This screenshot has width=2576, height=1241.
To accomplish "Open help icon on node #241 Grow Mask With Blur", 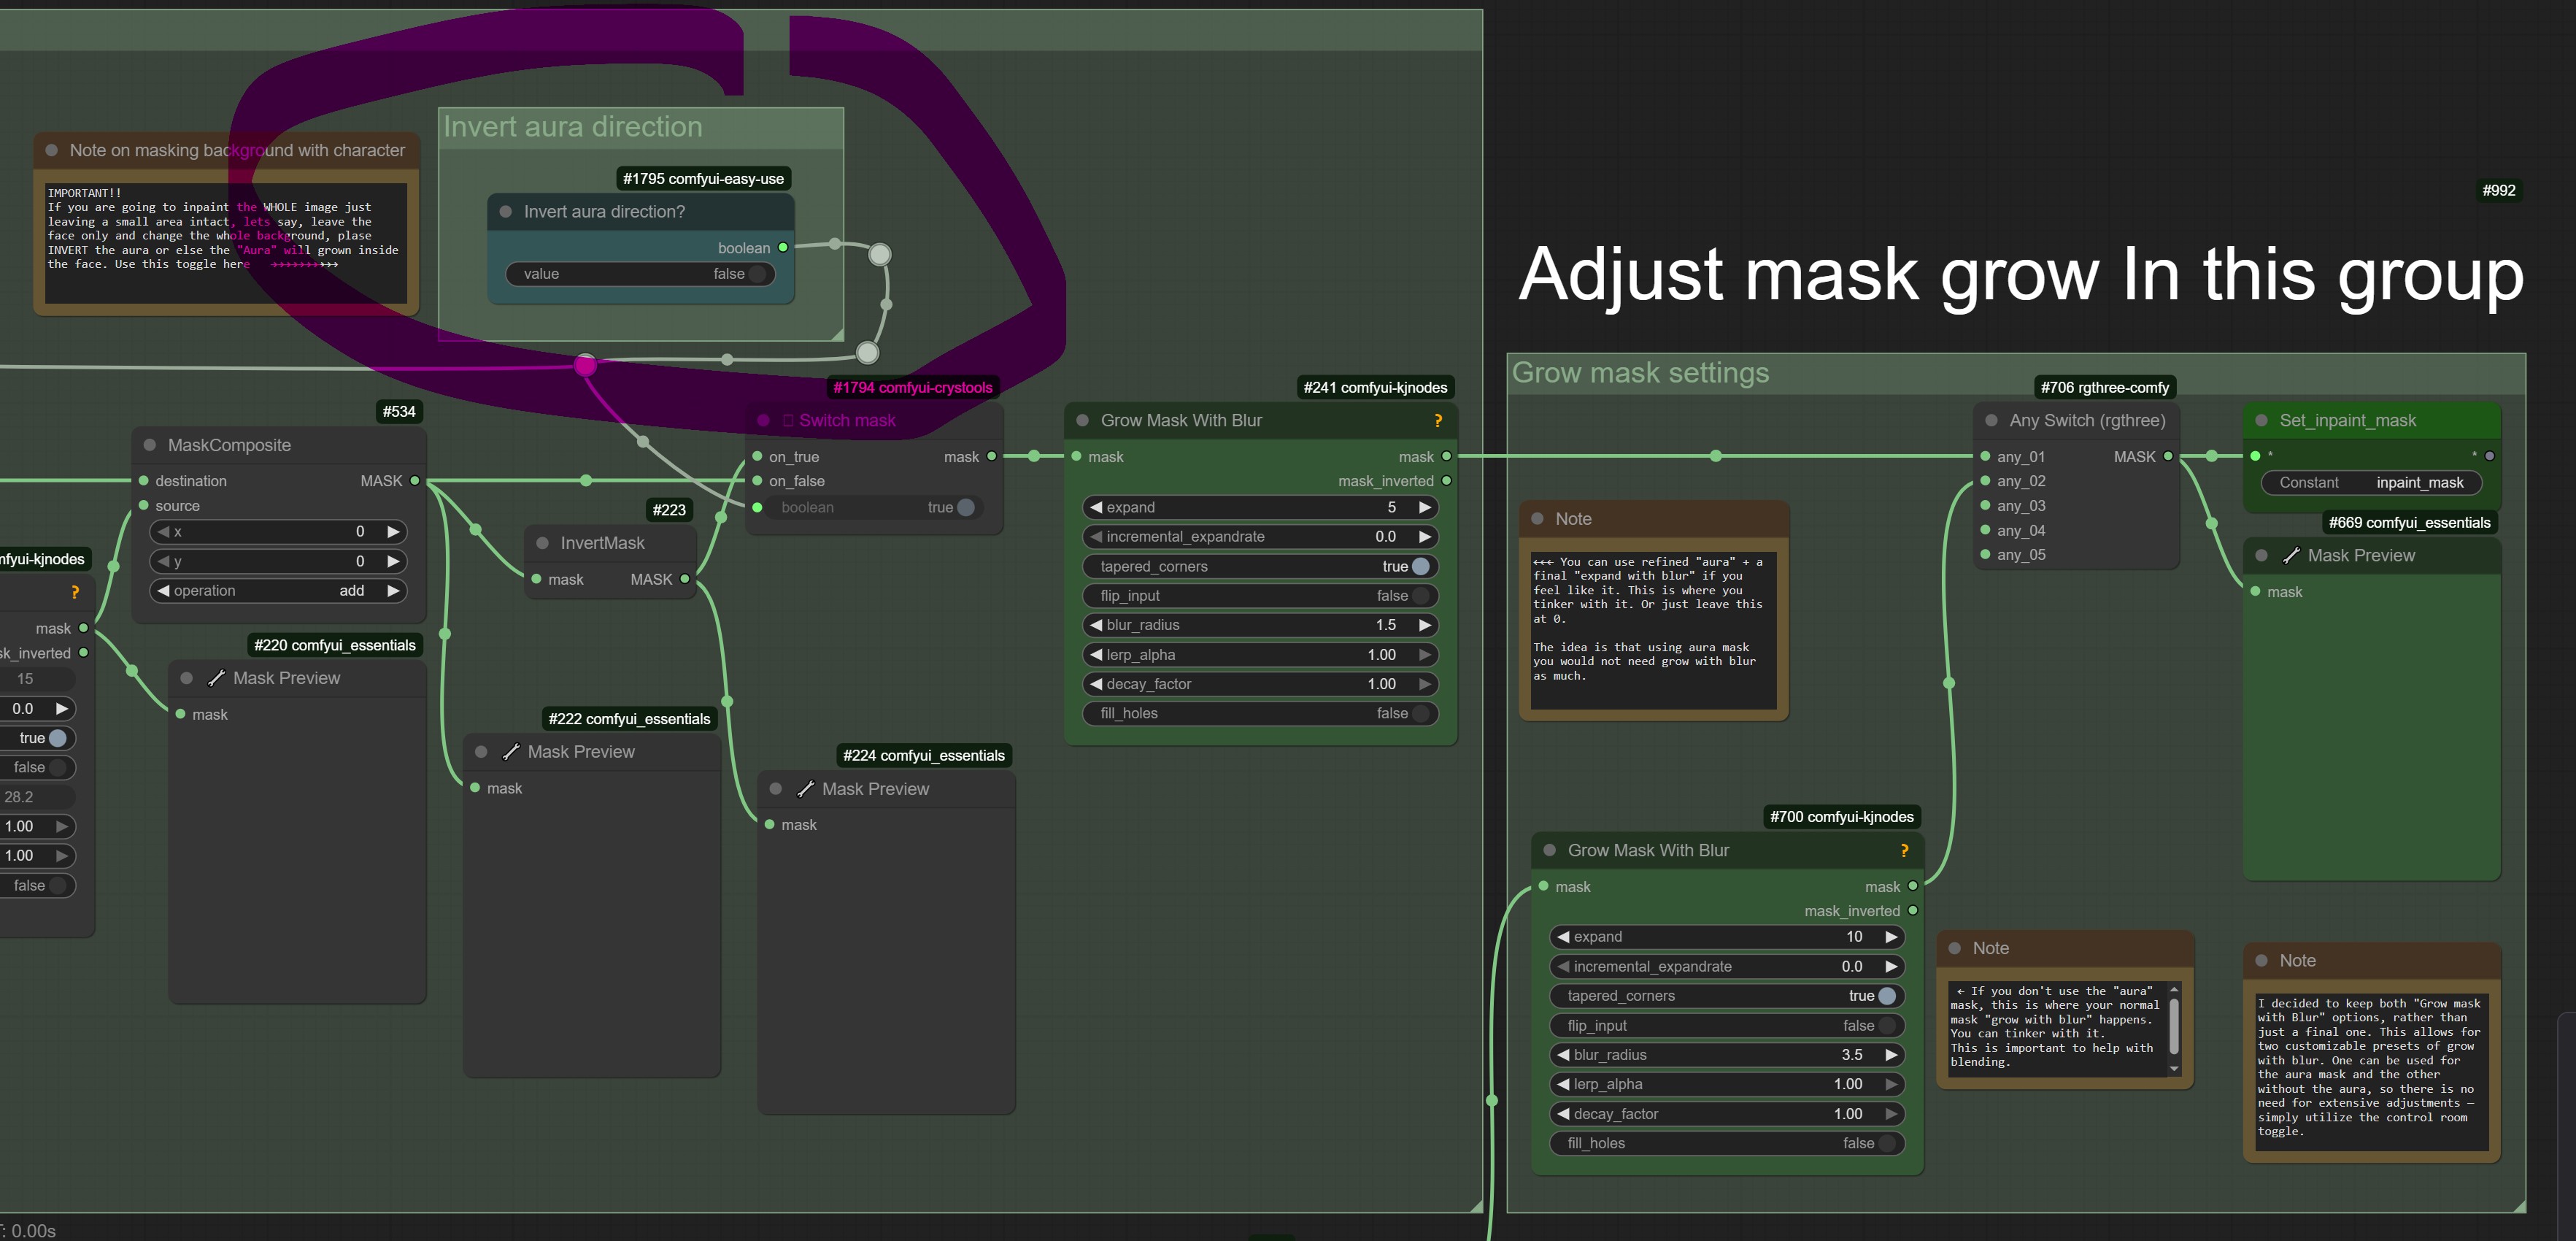I will pyautogui.click(x=1438, y=421).
